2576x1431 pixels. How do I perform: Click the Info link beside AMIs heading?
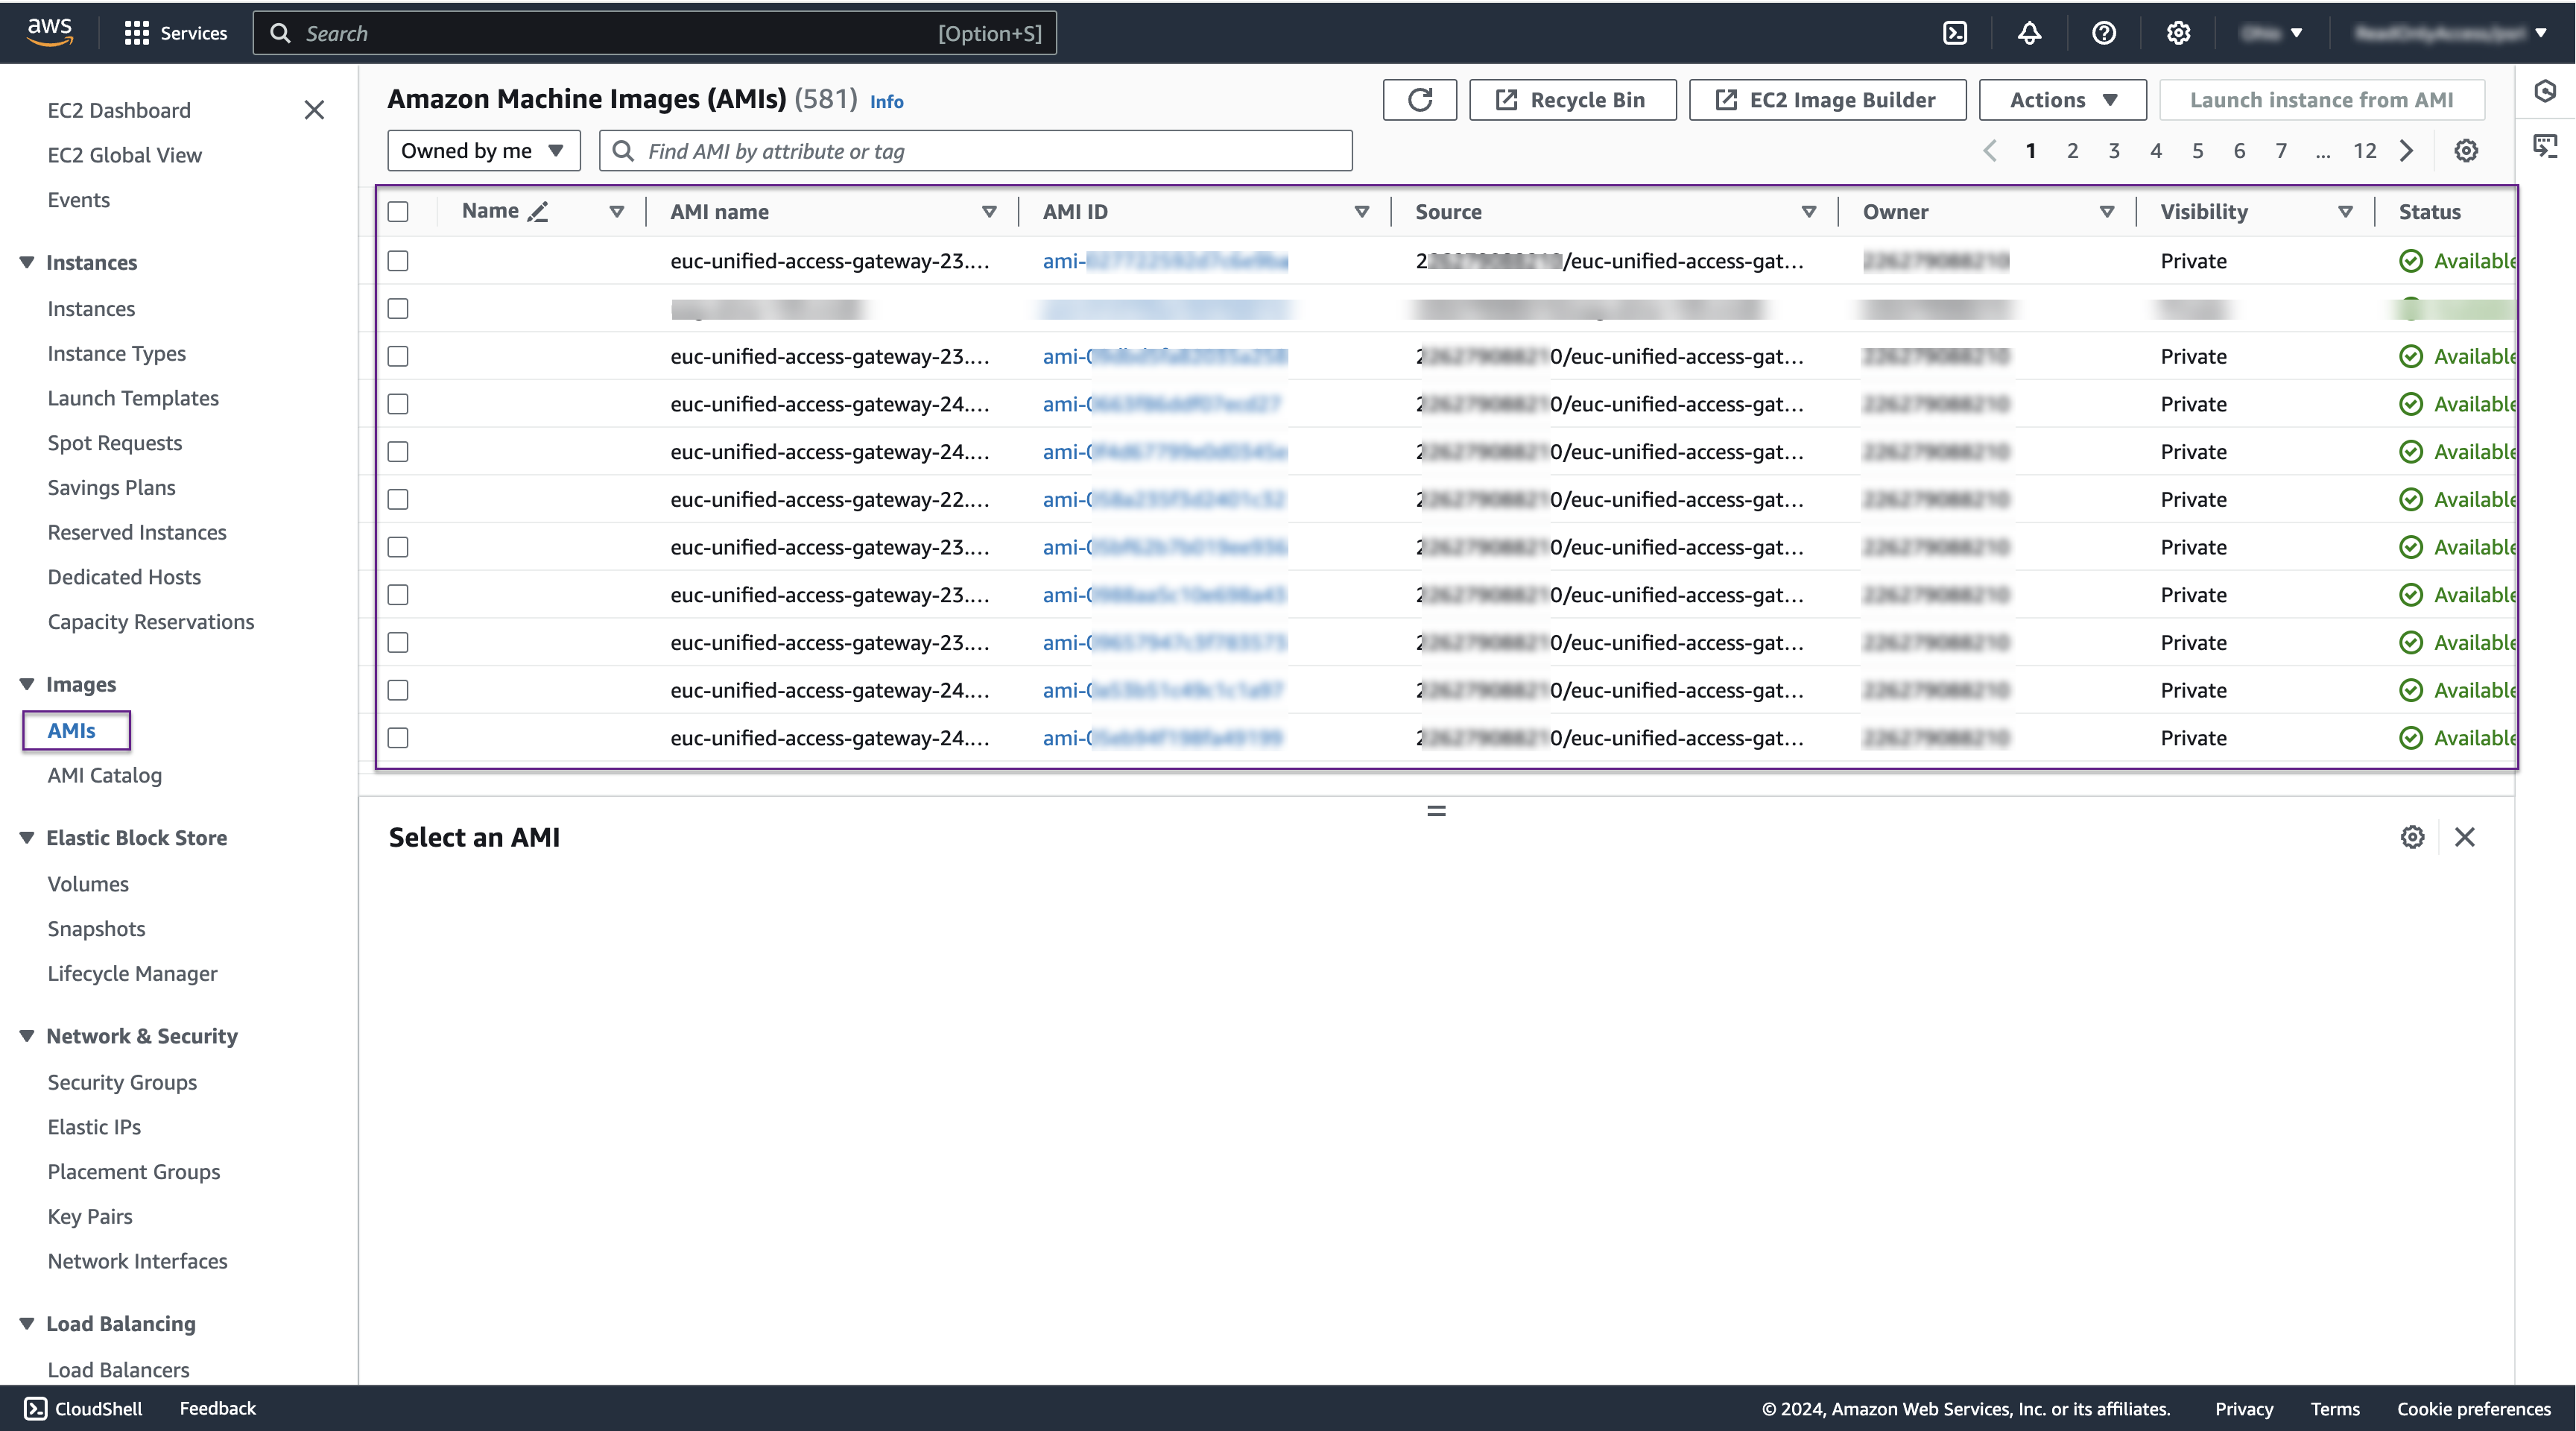point(886,101)
